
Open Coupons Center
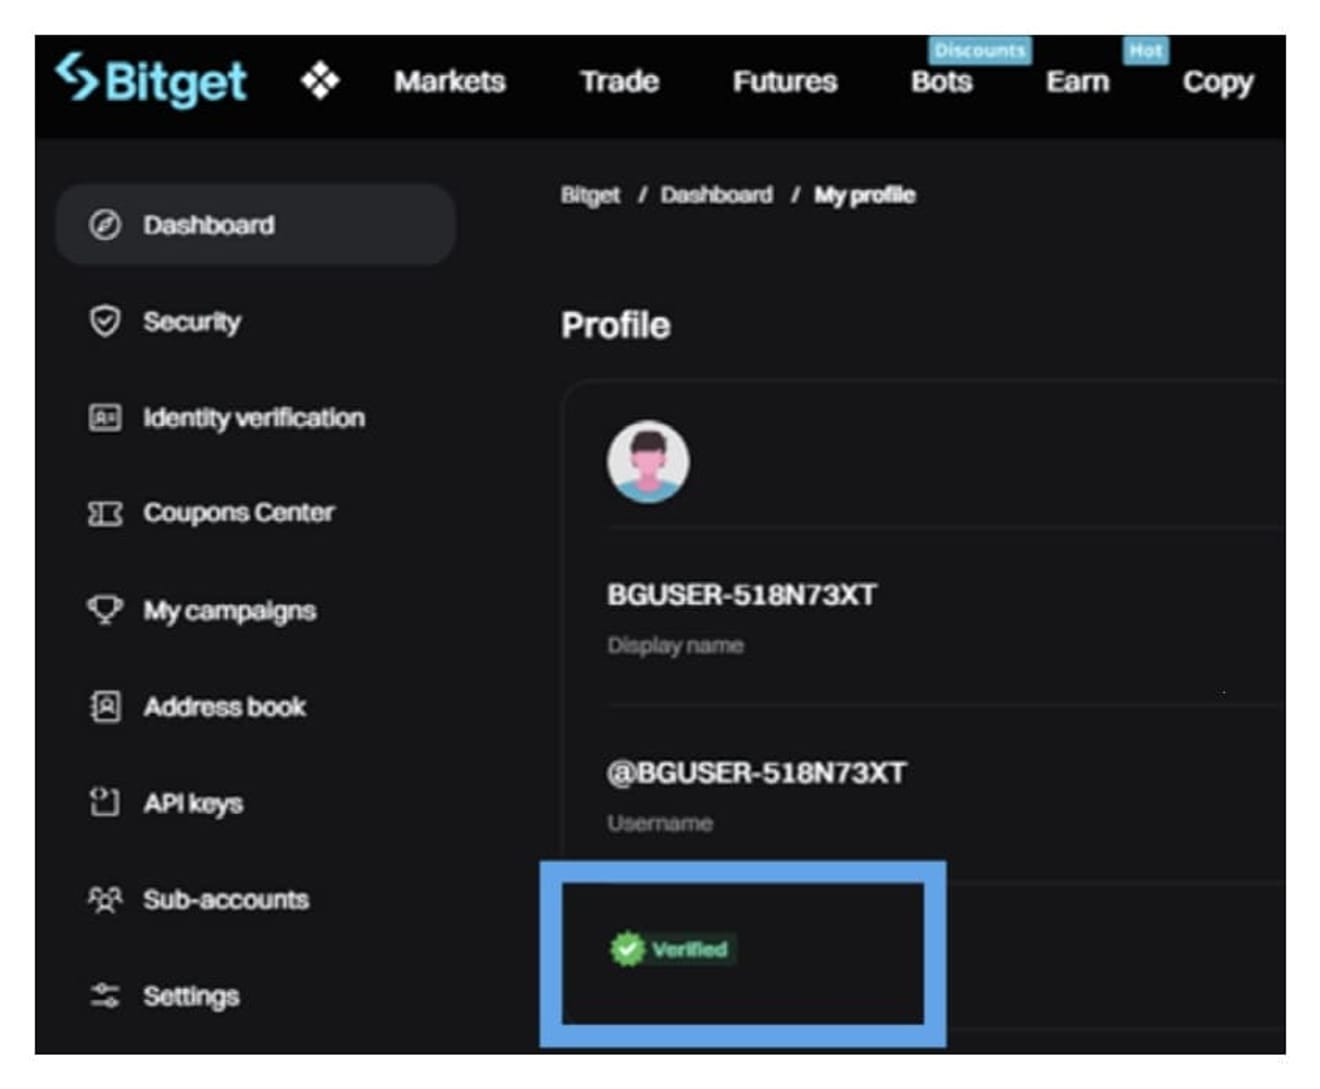239,513
